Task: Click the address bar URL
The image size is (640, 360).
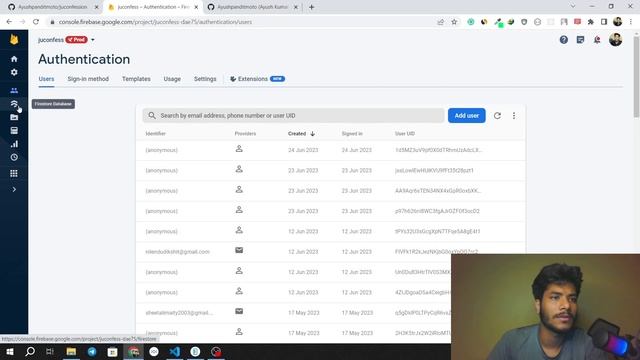Action: tap(155, 22)
